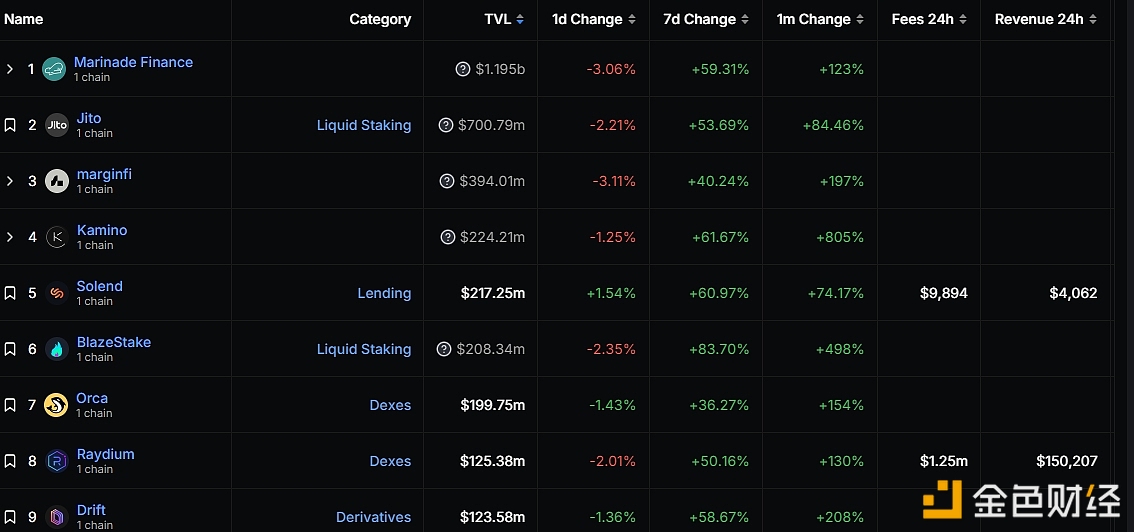Click the Solend logo icon
The height and width of the screenshot is (532, 1134).
point(57,293)
